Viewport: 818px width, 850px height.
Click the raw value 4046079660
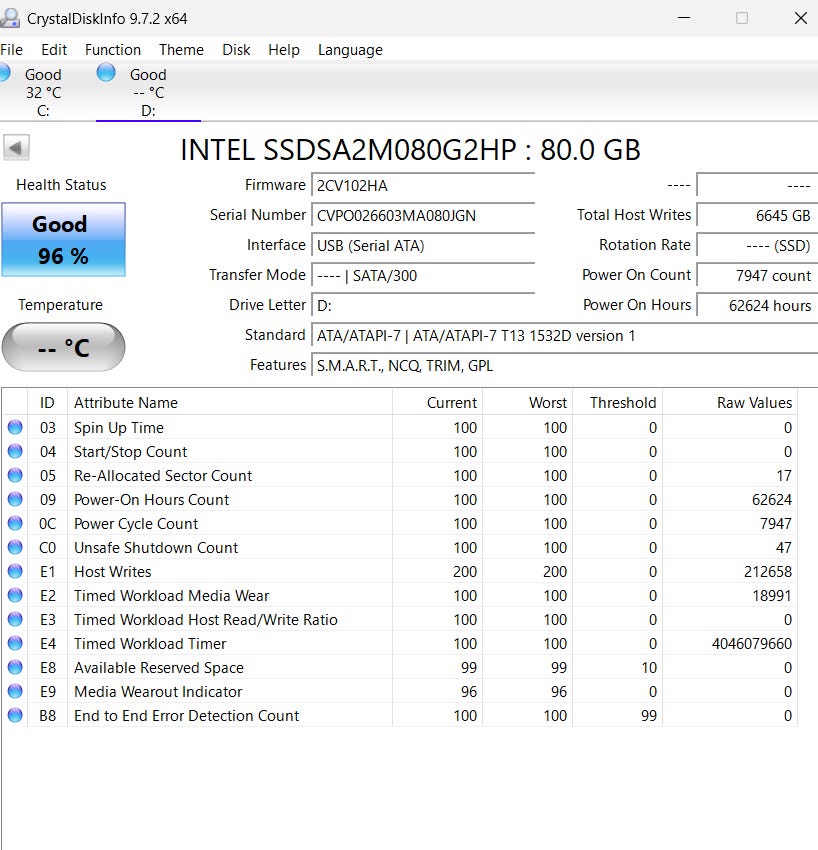pyautogui.click(x=752, y=643)
